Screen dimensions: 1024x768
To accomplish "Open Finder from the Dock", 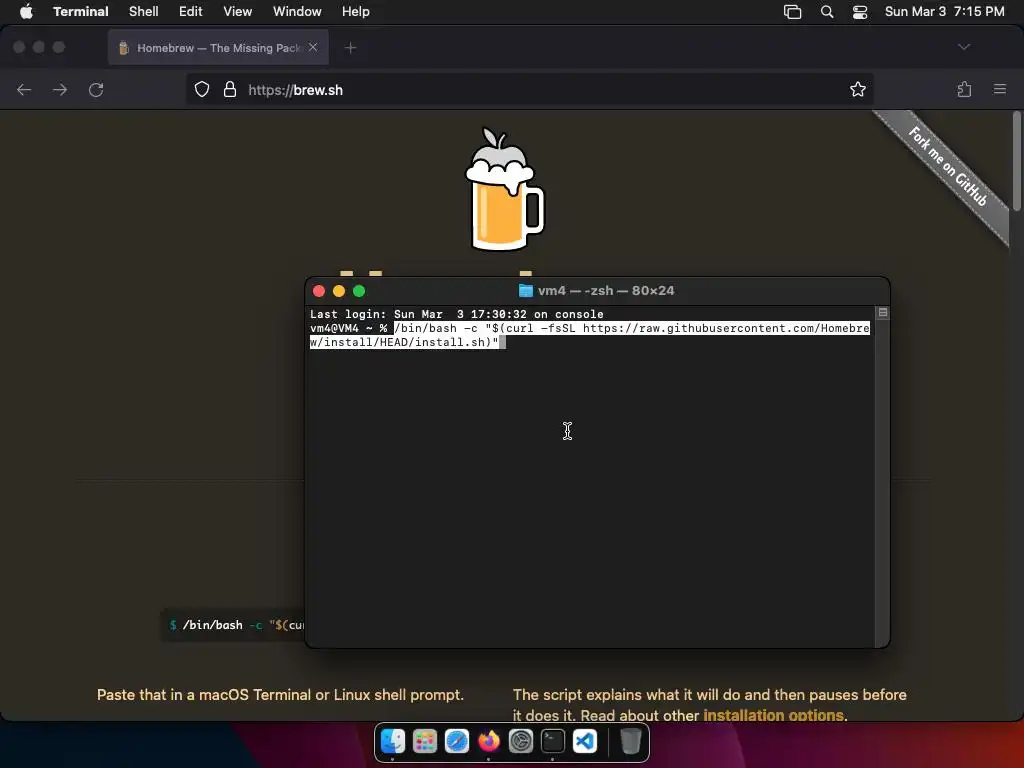I will (x=392, y=741).
